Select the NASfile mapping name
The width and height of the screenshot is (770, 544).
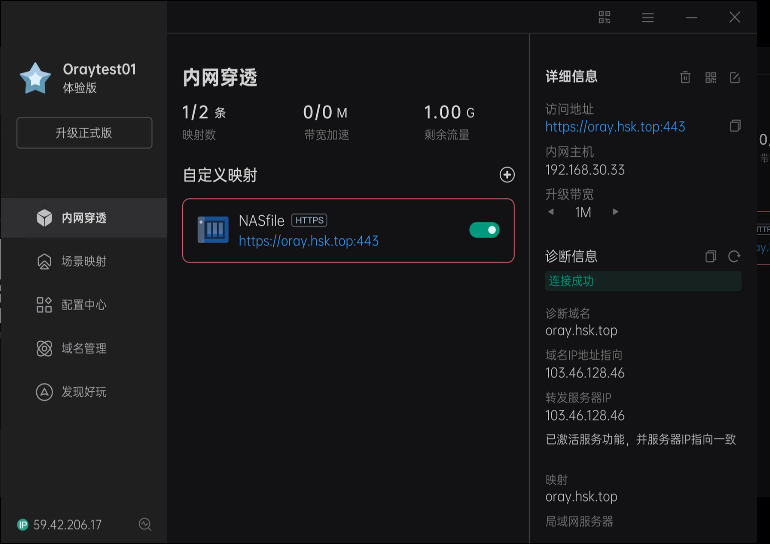pos(262,220)
